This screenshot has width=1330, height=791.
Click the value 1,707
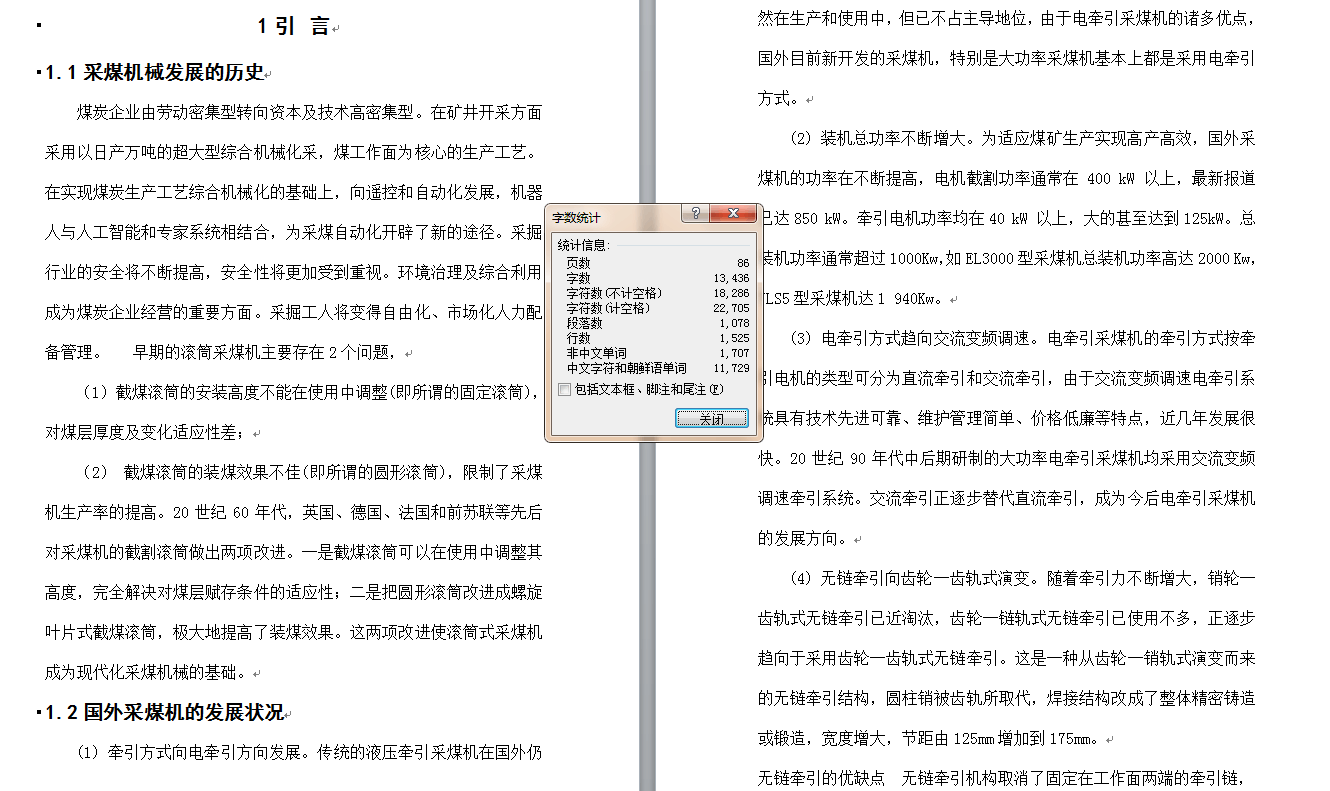[x=734, y=353]
